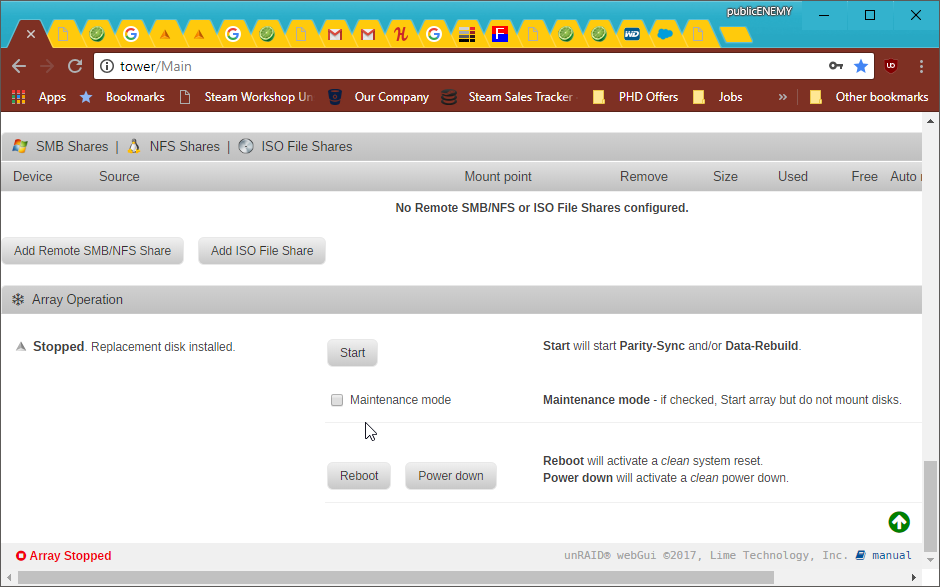Open the tab with the striped bars icon
This screenshot has width=940, height=587.
point(466,34)
